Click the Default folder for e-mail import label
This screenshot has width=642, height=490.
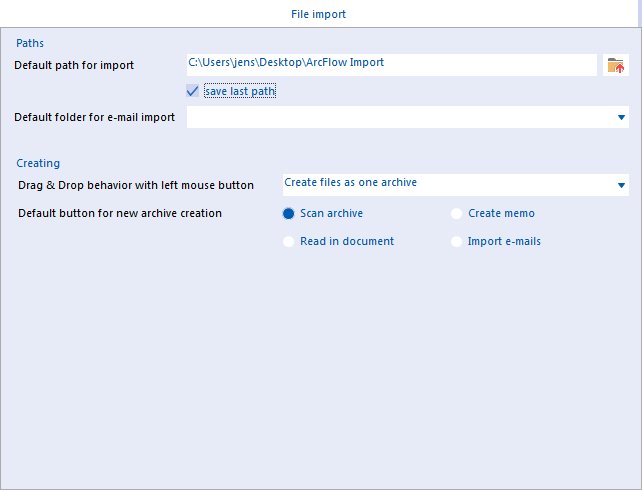(x=95, y=117)
